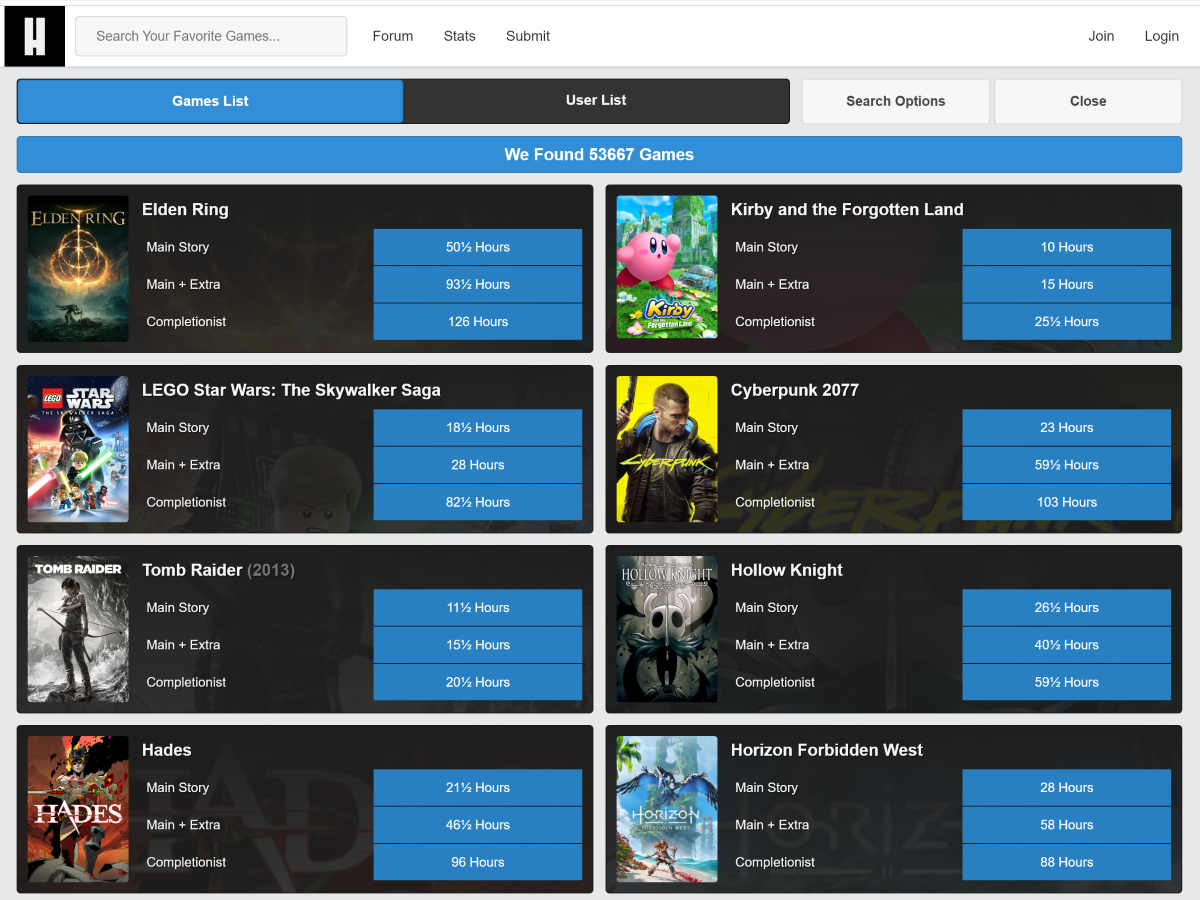The height and width of the screenshot is (900, 1200).
Task: Open the Elden Ring cover thumbnail
Action: (x=78, y=268)
